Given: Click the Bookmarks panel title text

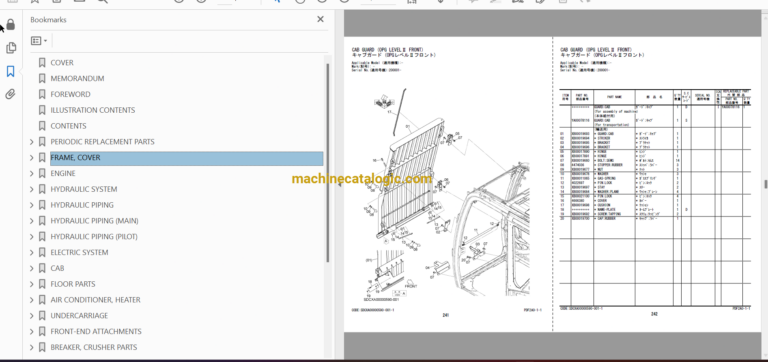Looking at the screenshot, I should [x=48, y=20].
